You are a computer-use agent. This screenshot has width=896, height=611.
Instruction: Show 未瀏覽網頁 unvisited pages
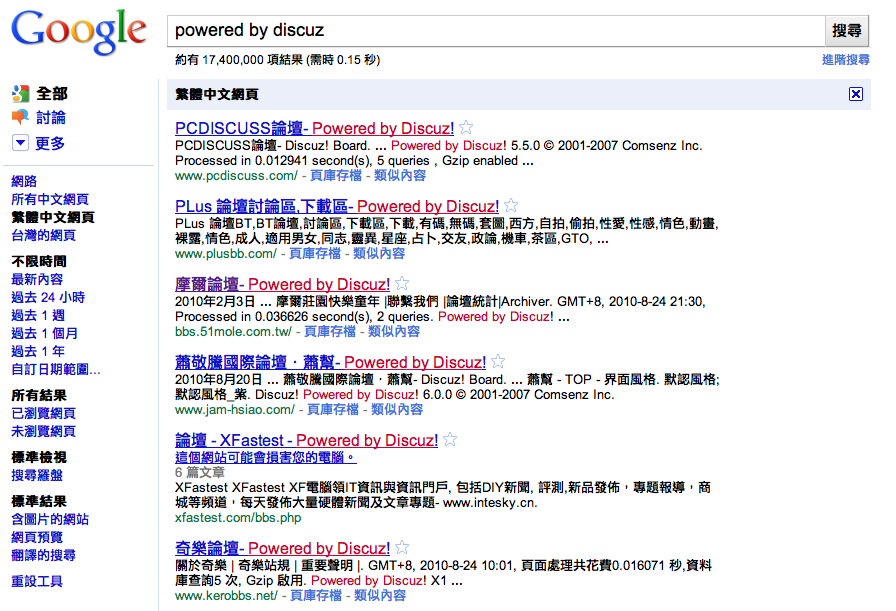click(x=43, y=431)
